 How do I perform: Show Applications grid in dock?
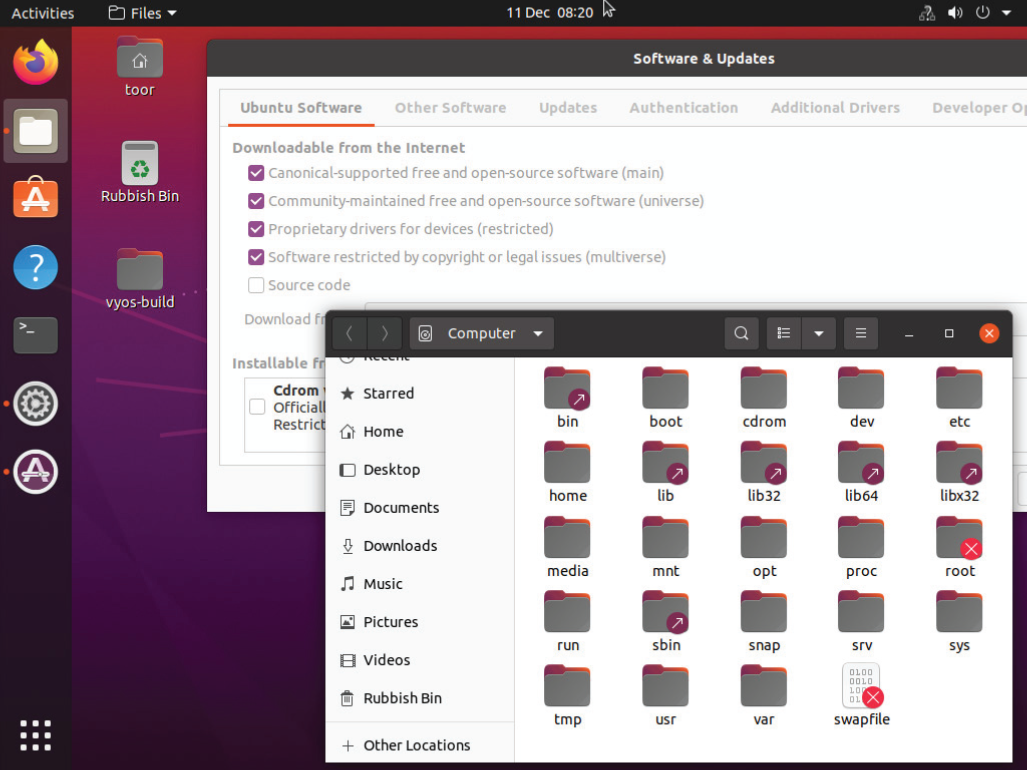coord(35,735)
